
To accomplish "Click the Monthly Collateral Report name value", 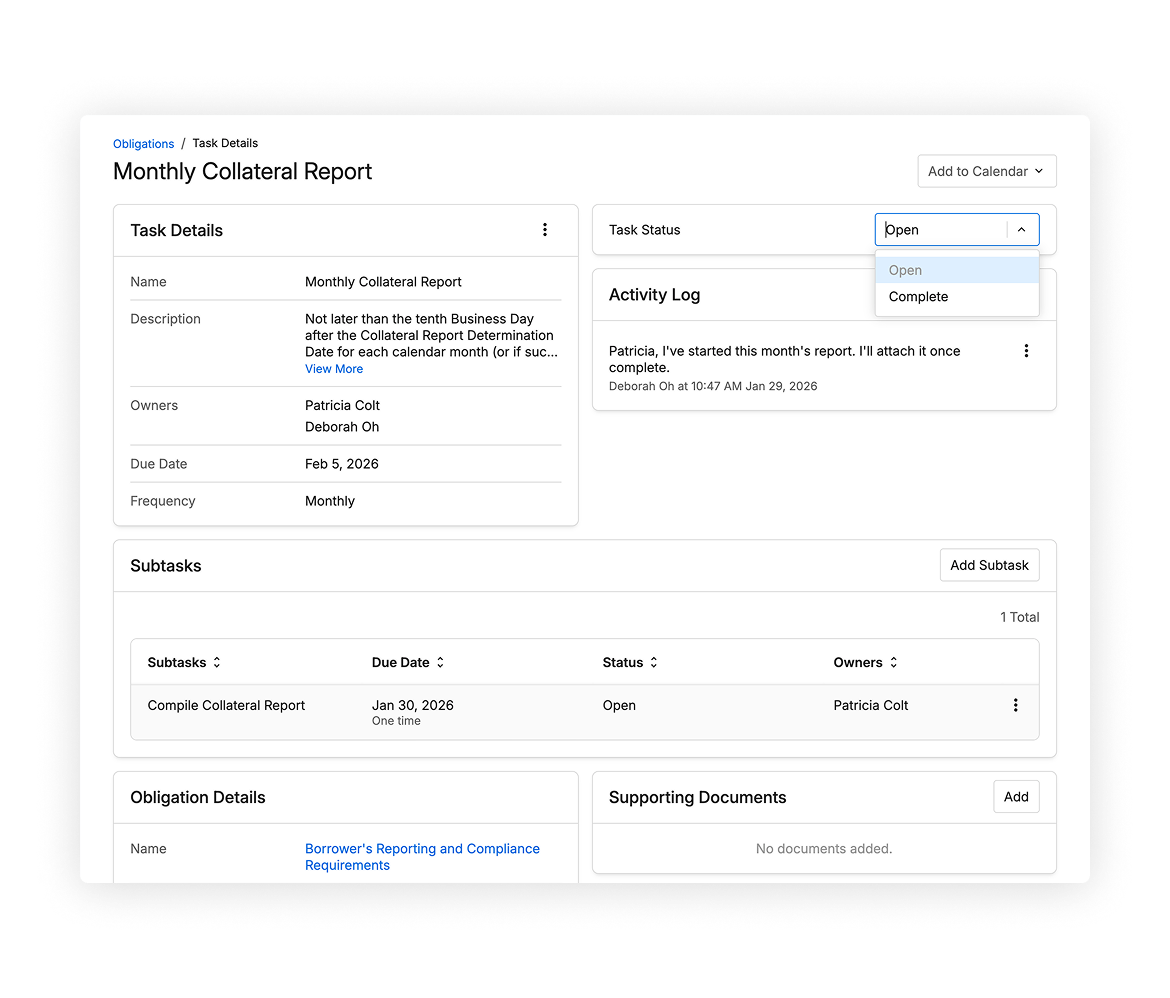I will (383, 282).
